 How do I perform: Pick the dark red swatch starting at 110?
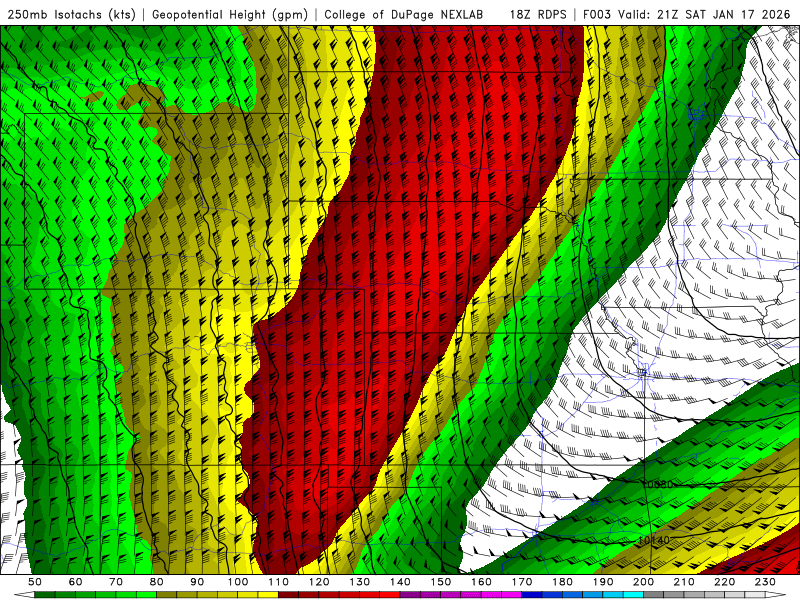pyautogui.click(x=289, y=595)
